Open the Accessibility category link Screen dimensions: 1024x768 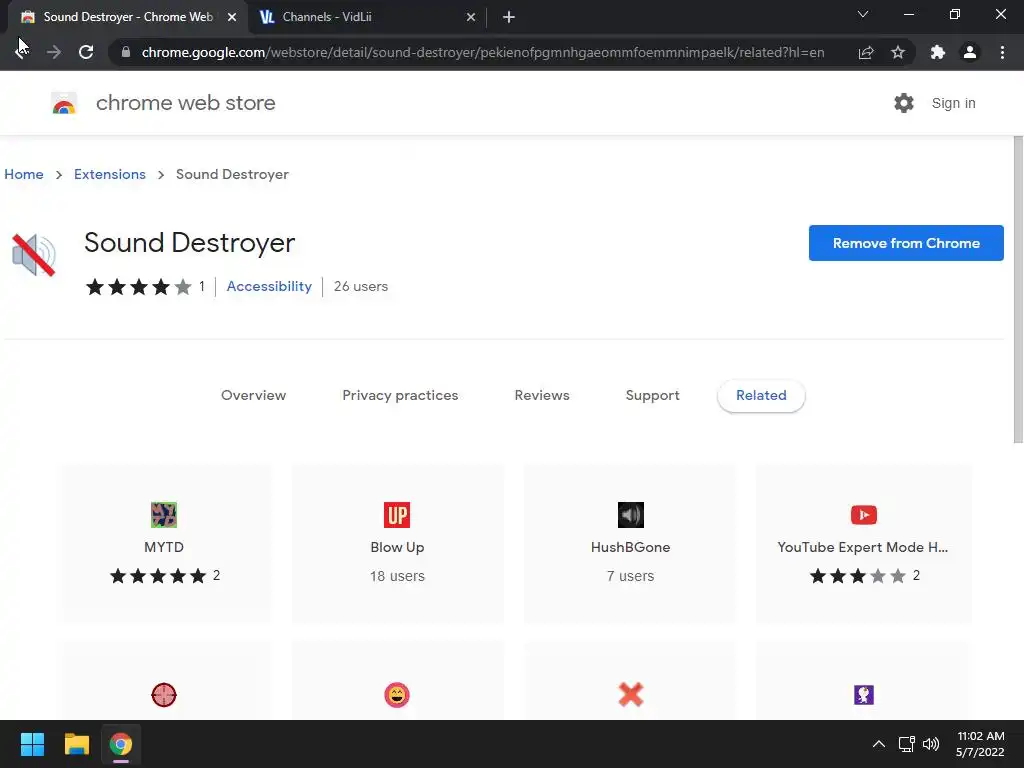click(269, 286)
